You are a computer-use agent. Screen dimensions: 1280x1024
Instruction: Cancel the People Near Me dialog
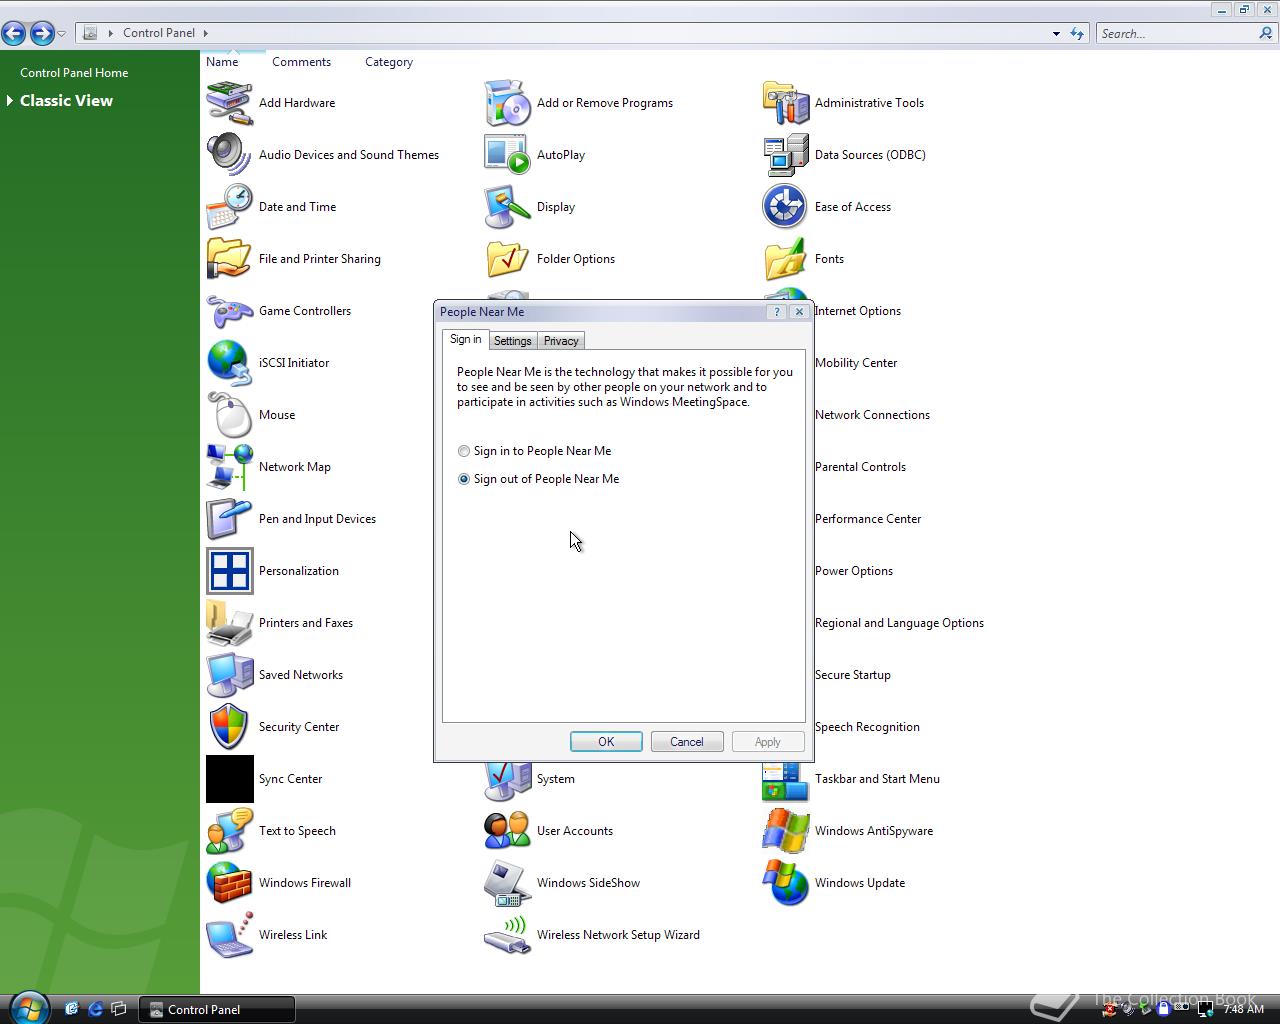687,742
